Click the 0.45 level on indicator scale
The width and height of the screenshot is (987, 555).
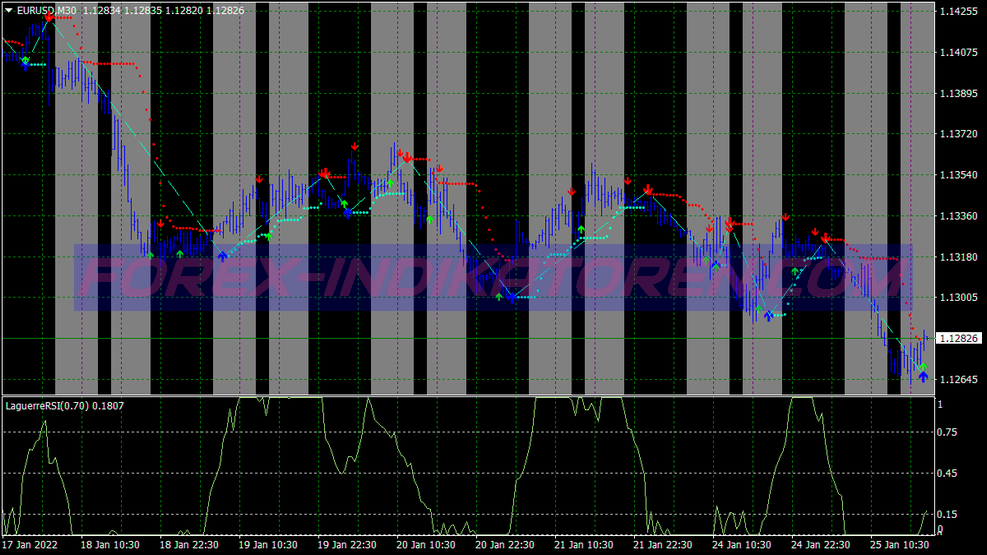click(947, 473)
